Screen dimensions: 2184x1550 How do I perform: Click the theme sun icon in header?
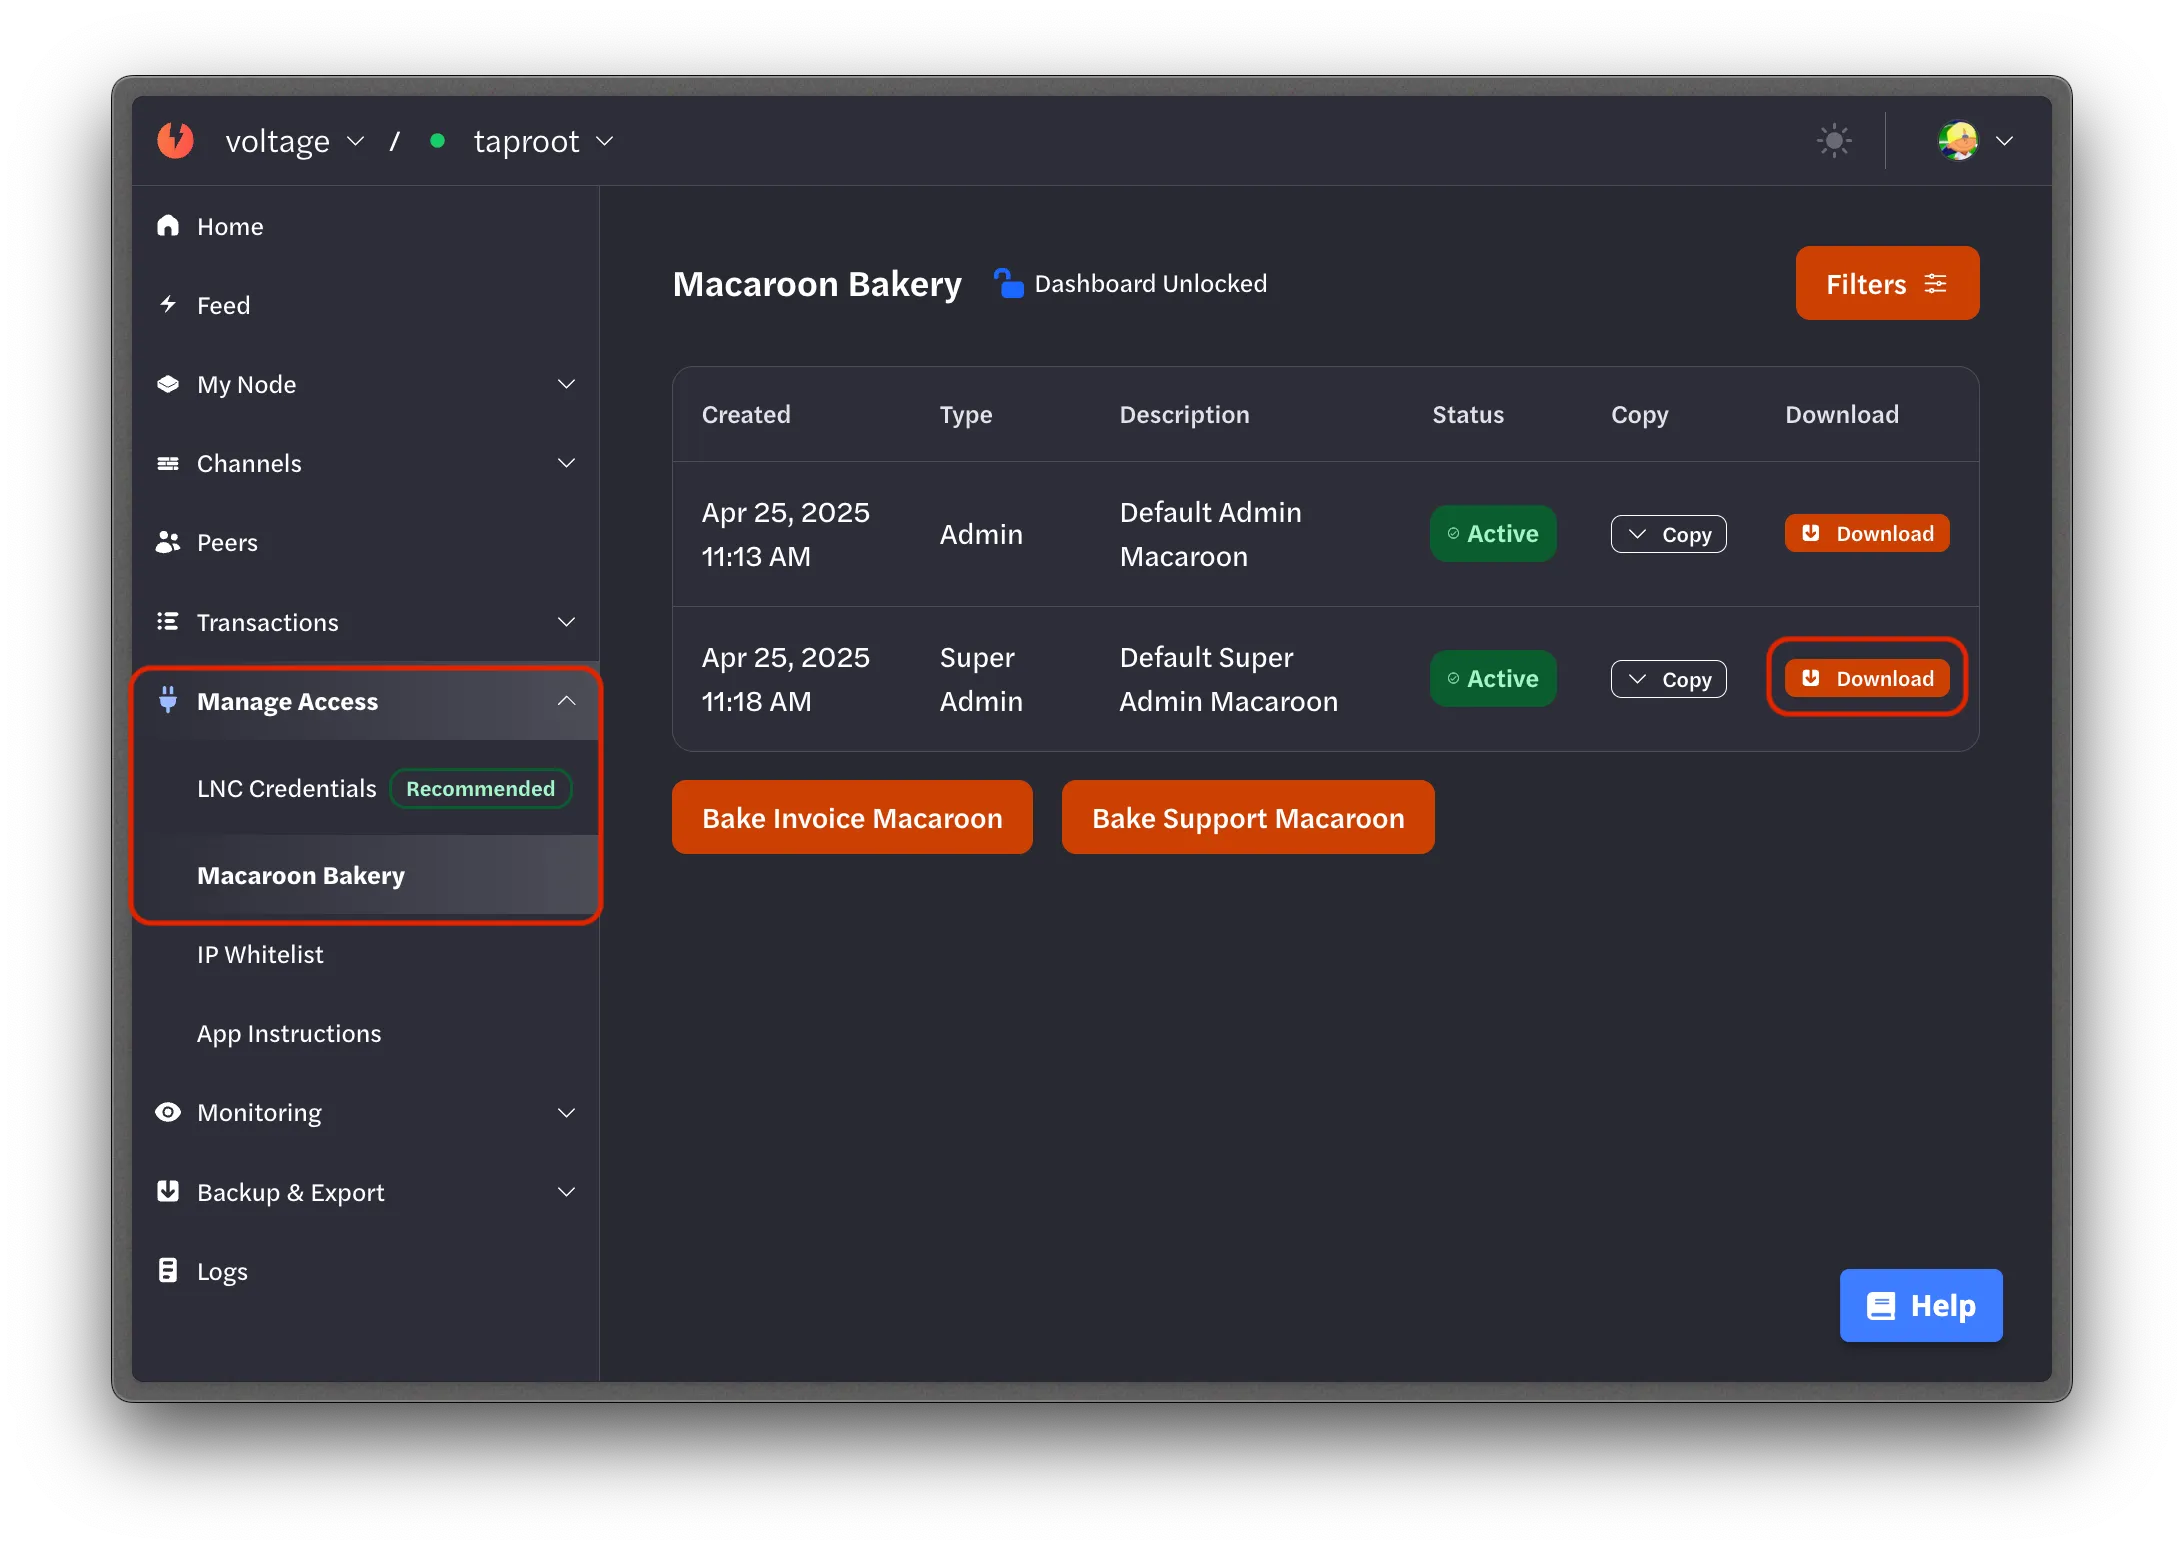click(1833, 140)
